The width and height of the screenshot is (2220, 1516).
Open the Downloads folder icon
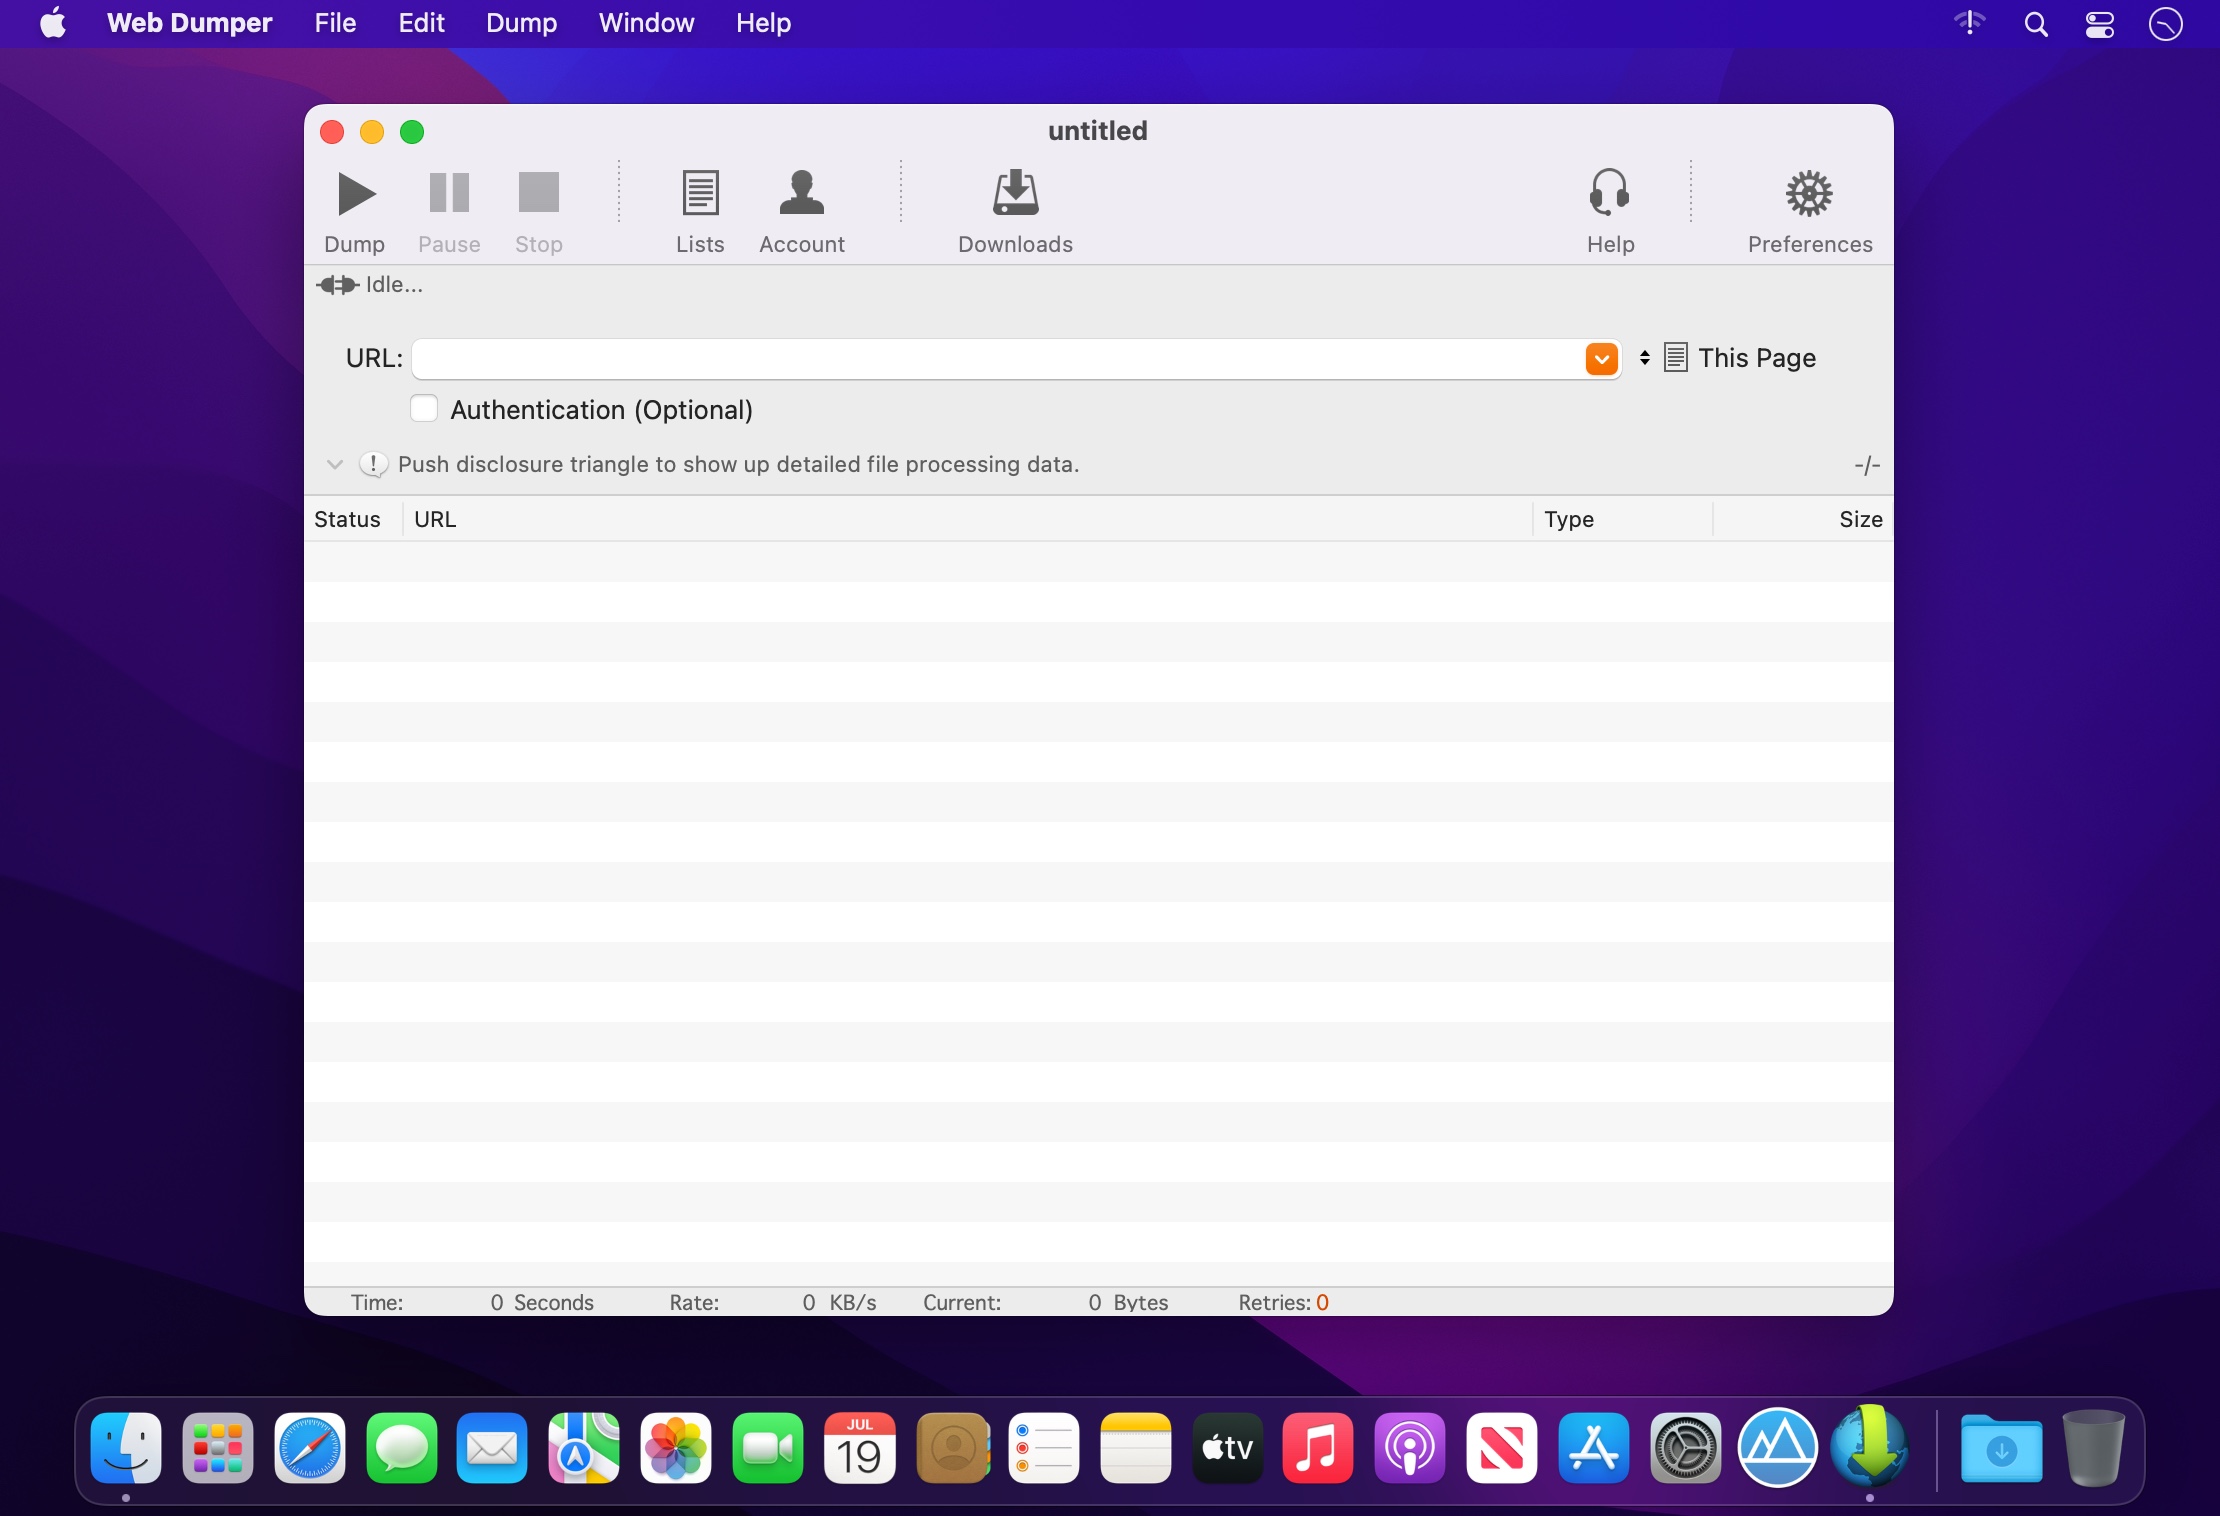pyautogui.click(x=1014, y=194)
